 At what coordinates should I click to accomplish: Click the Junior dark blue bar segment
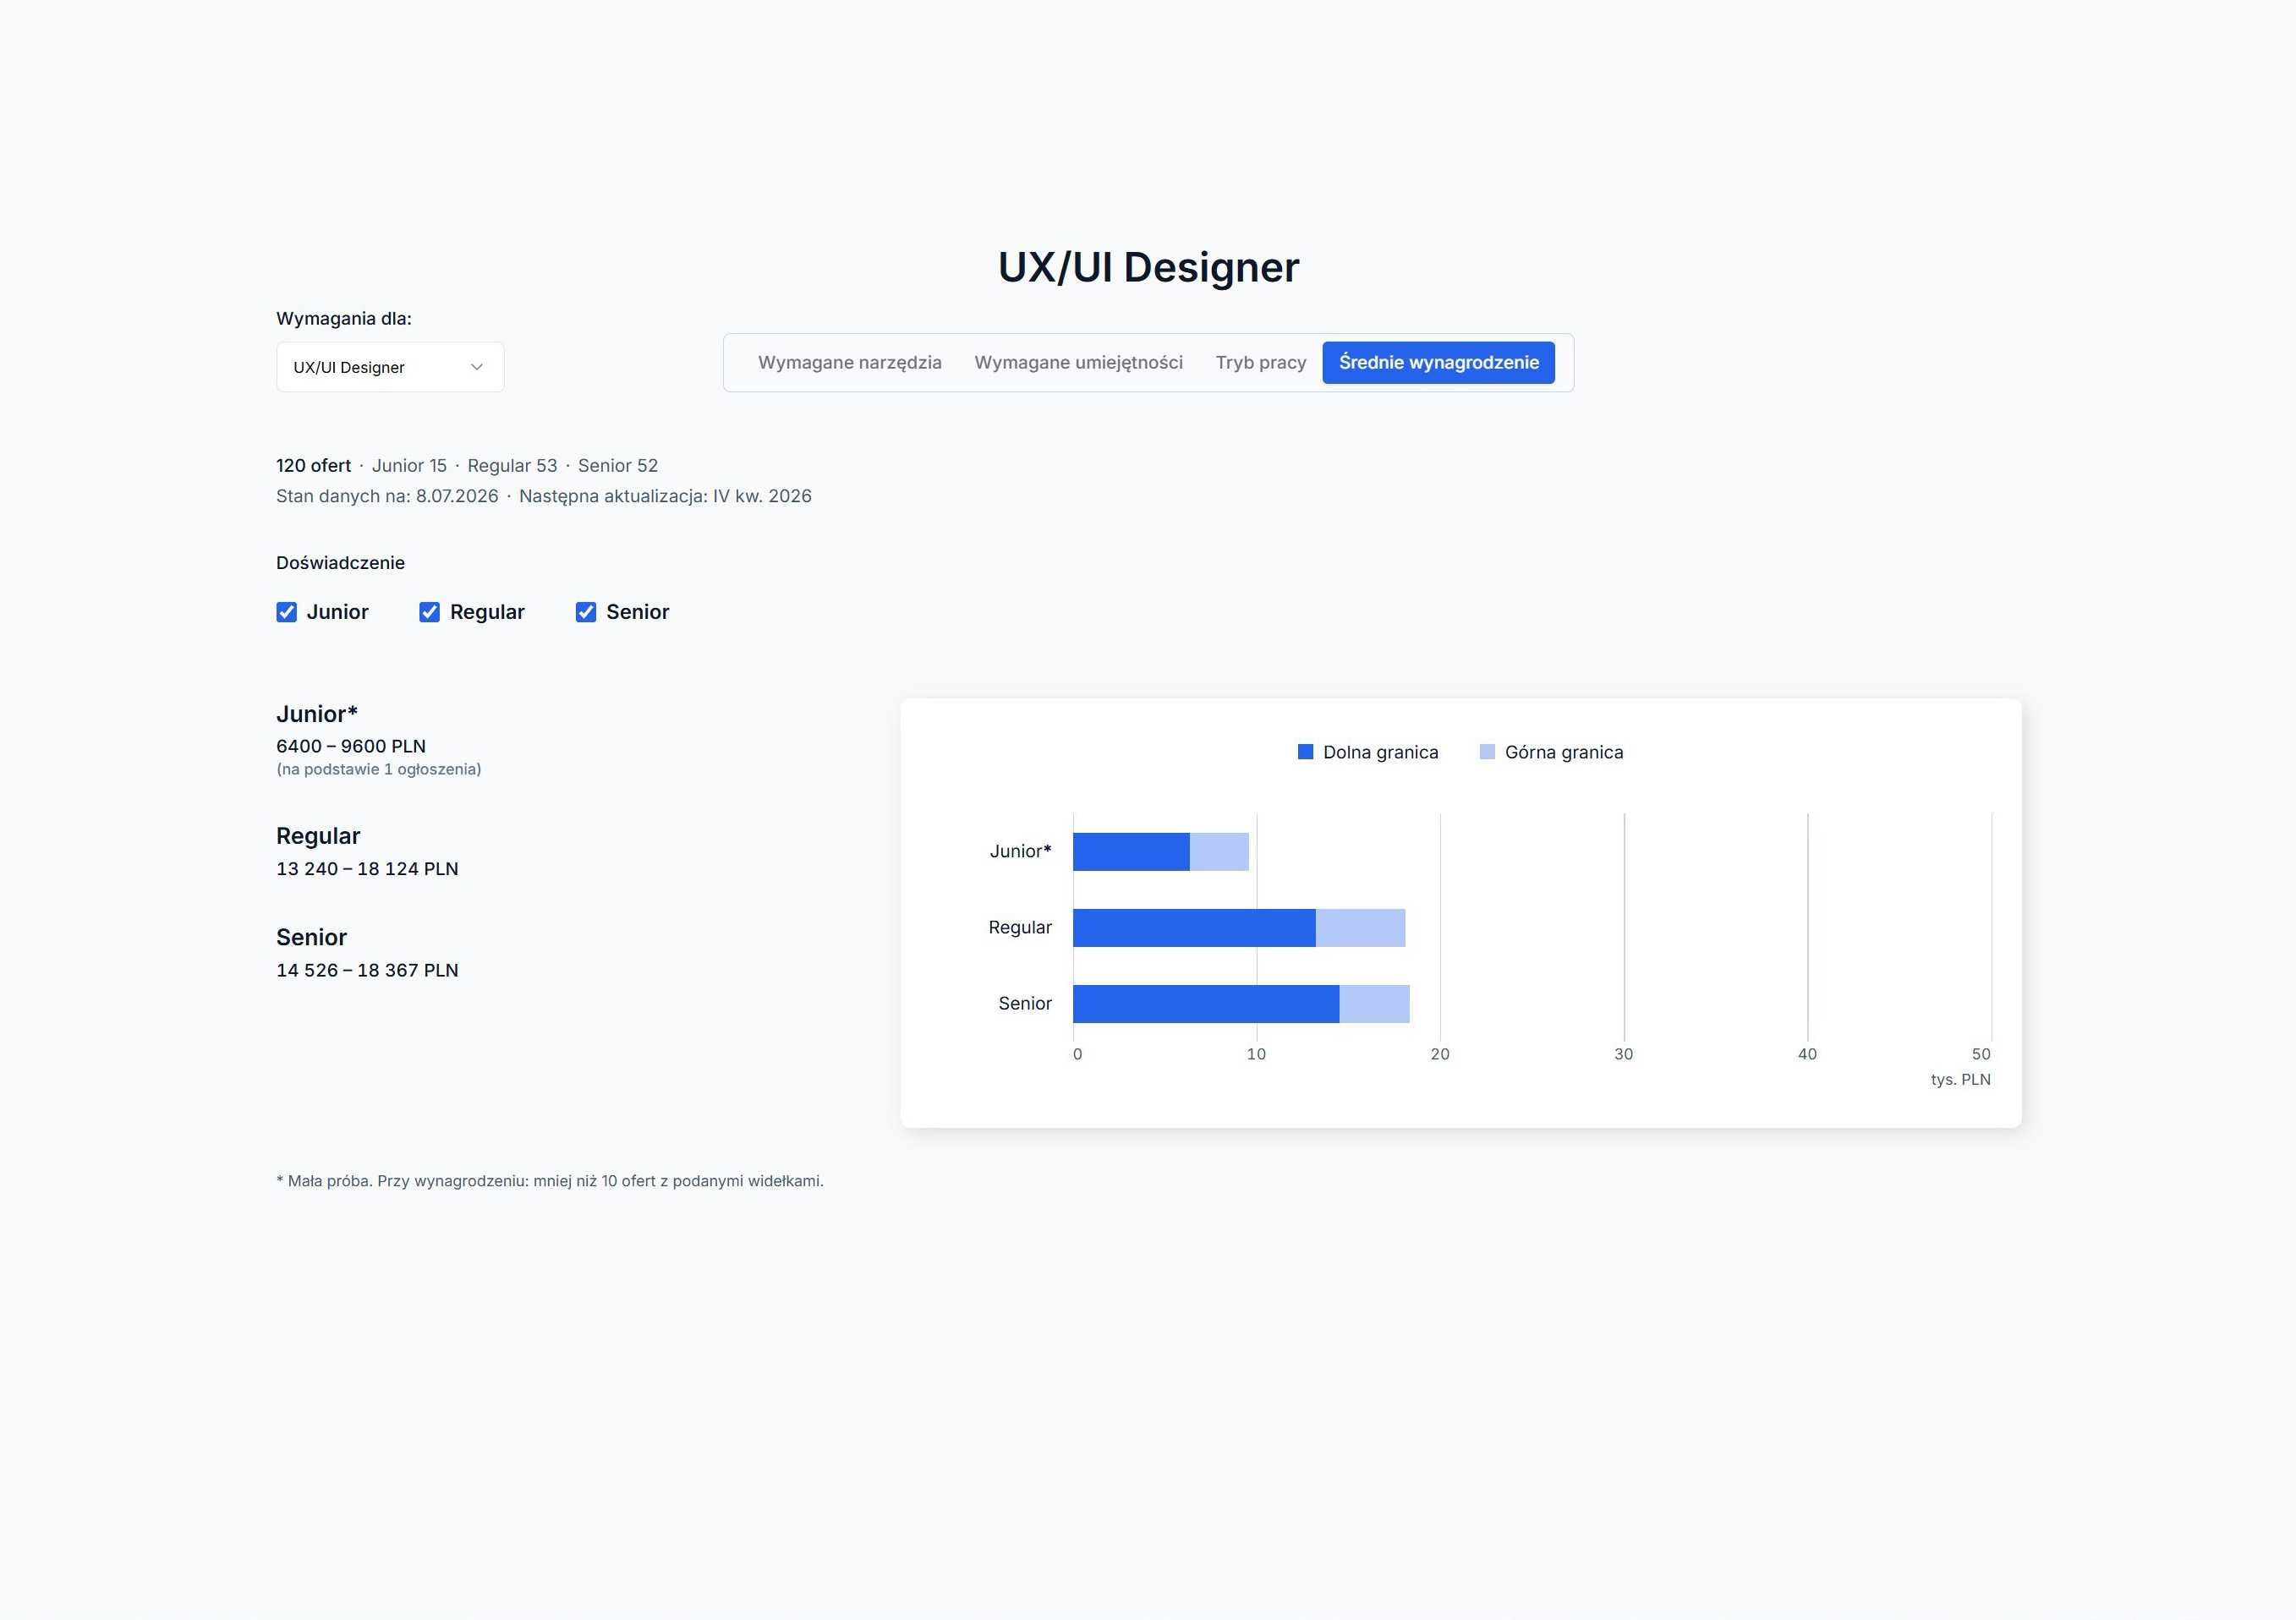click(x=1131, y=852)
